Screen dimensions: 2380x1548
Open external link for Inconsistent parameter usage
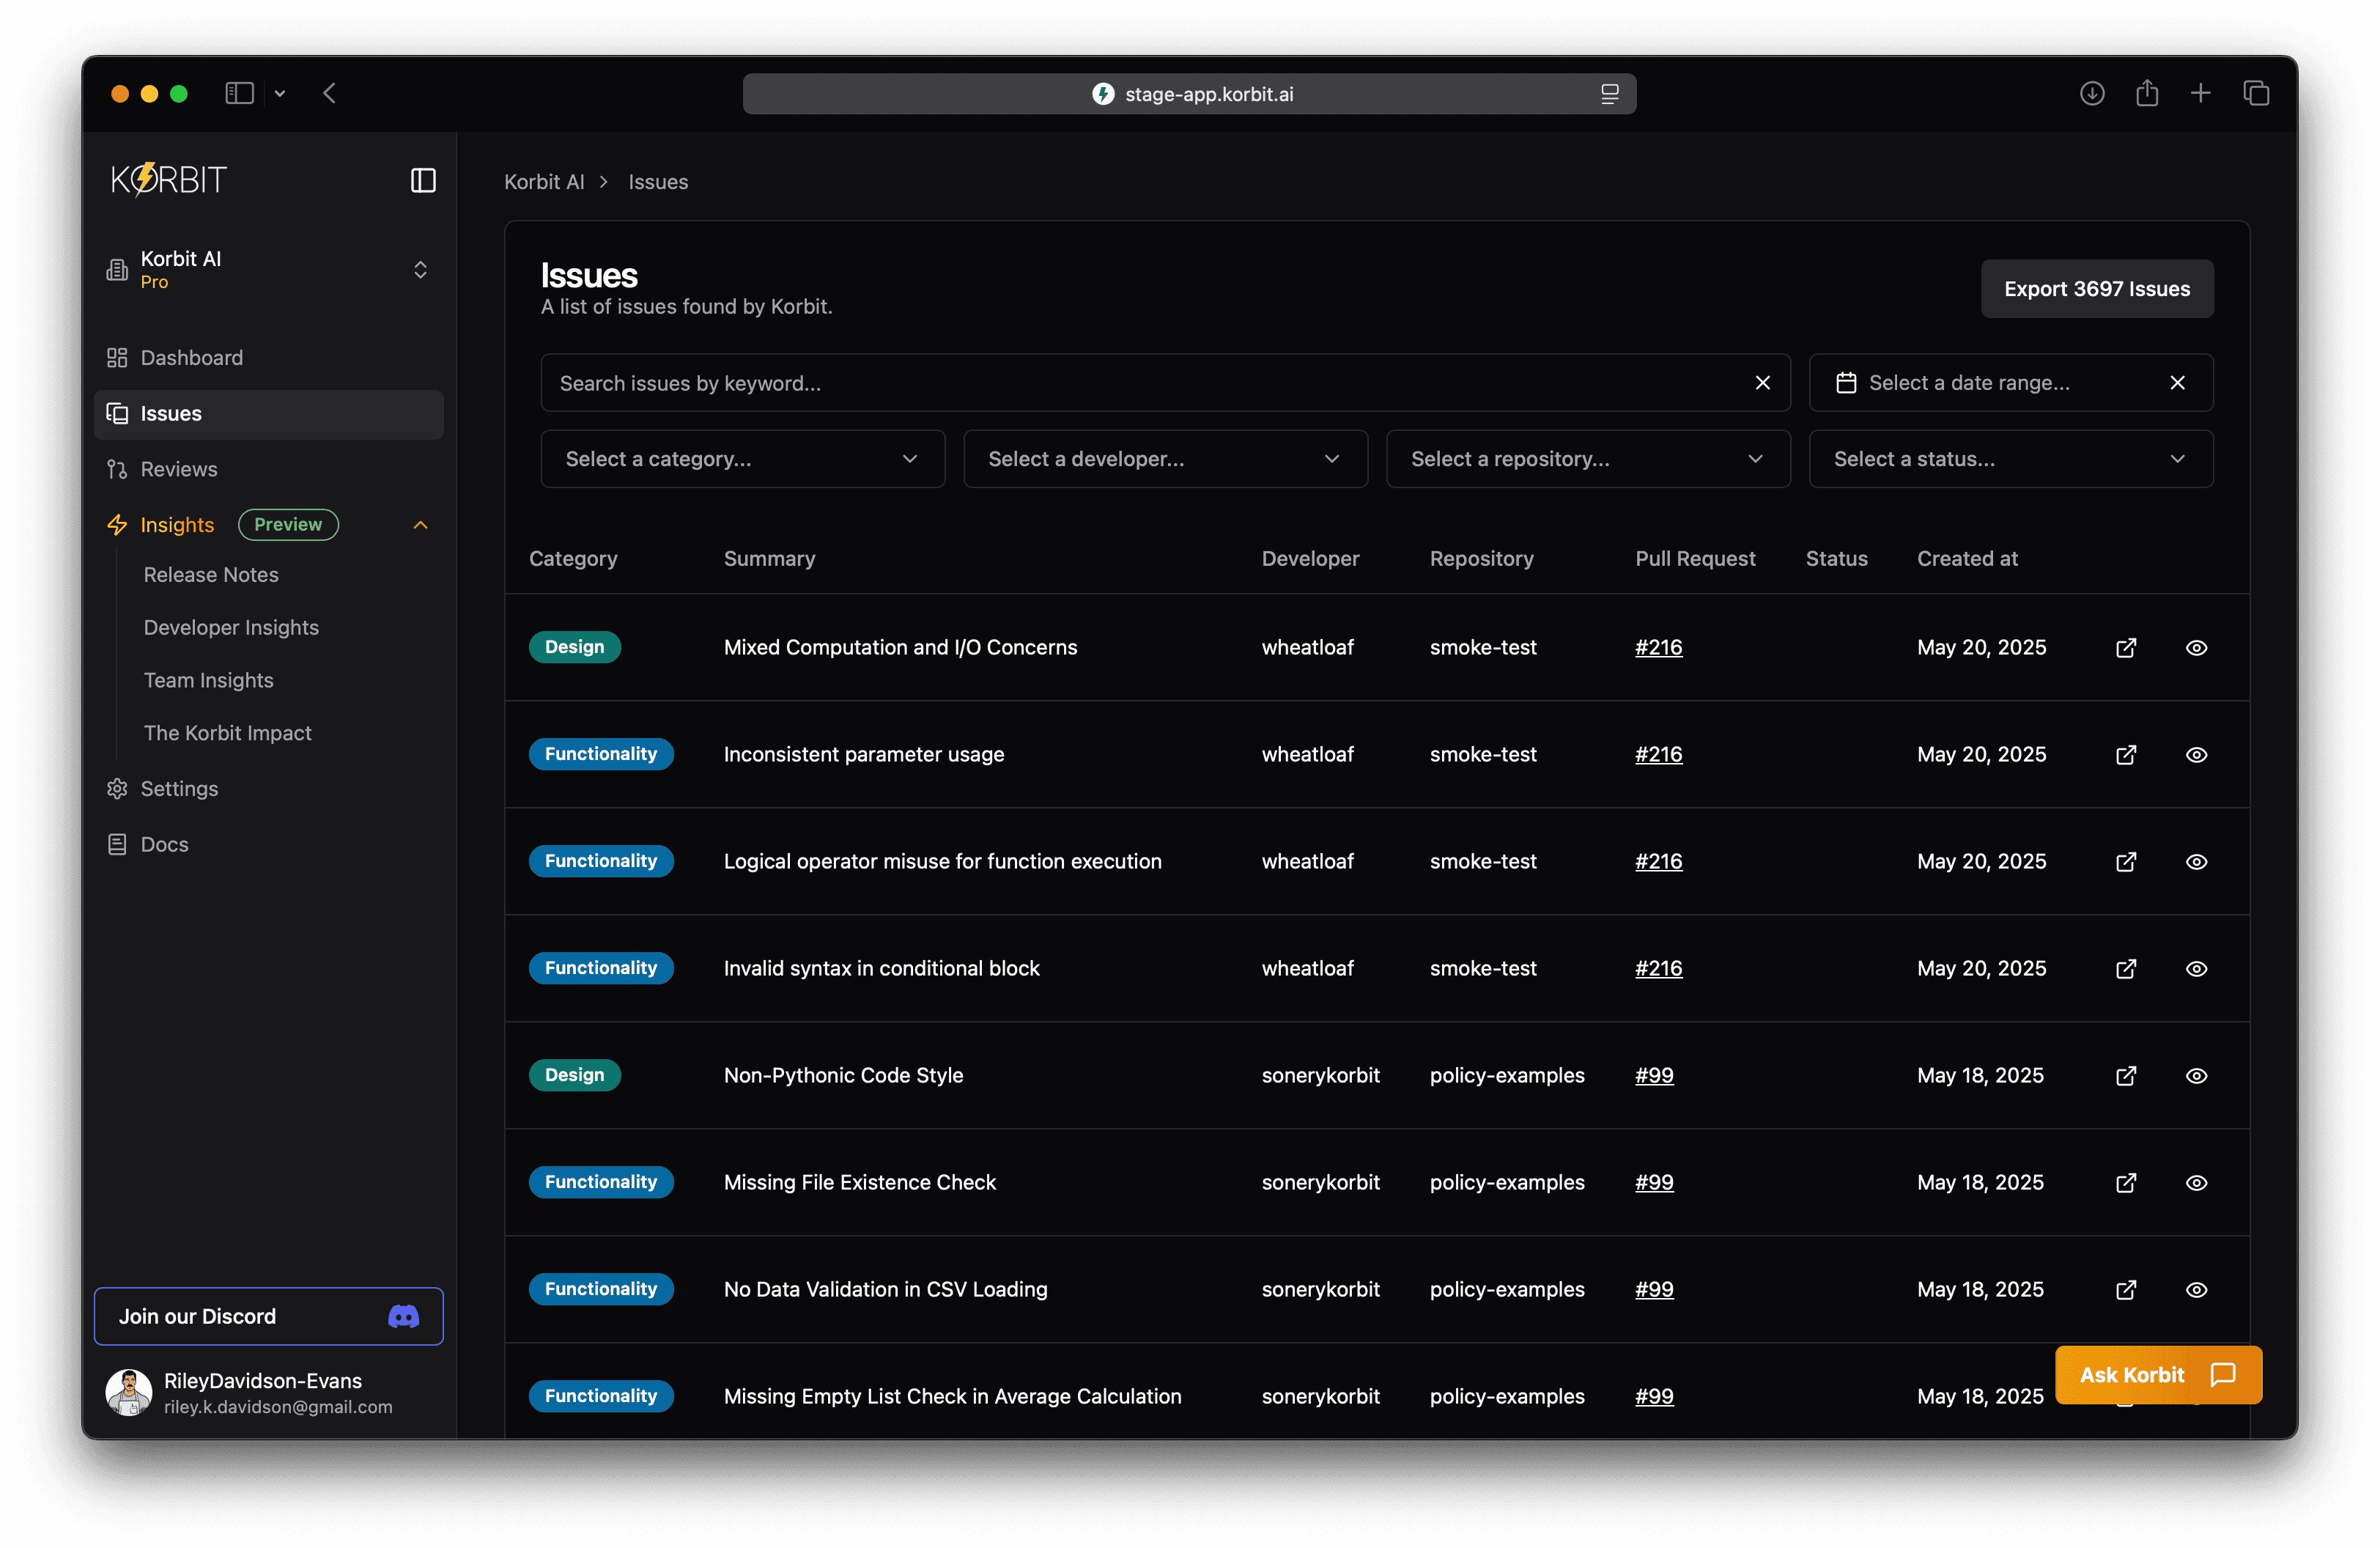pos(2126,755)
